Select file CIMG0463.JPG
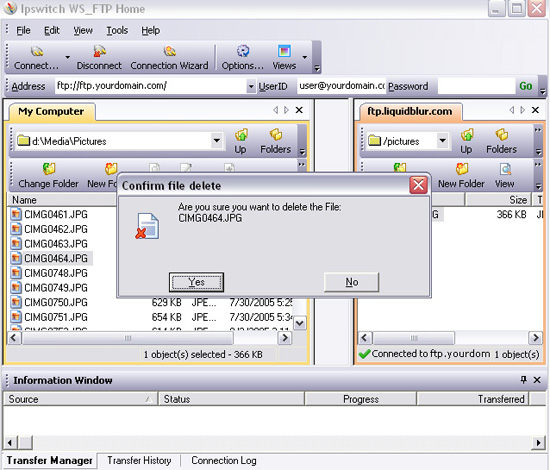Viewport: 550px width, 470px height. pyautogui.click(x=56, y=244)
